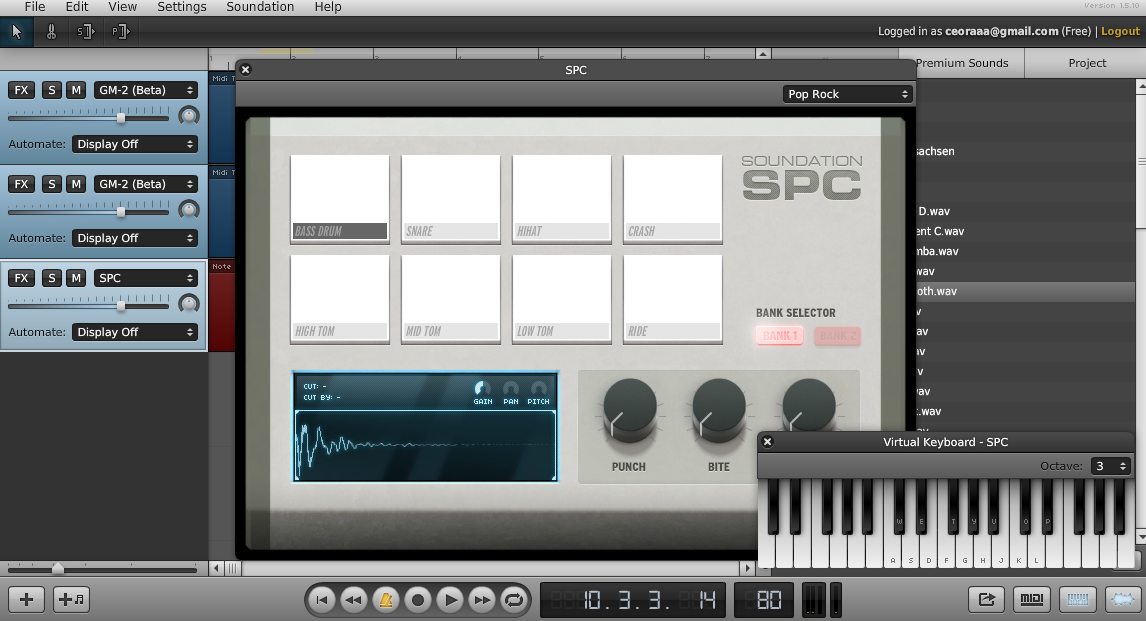Trigger the RIDE pad

coord(673,298)
